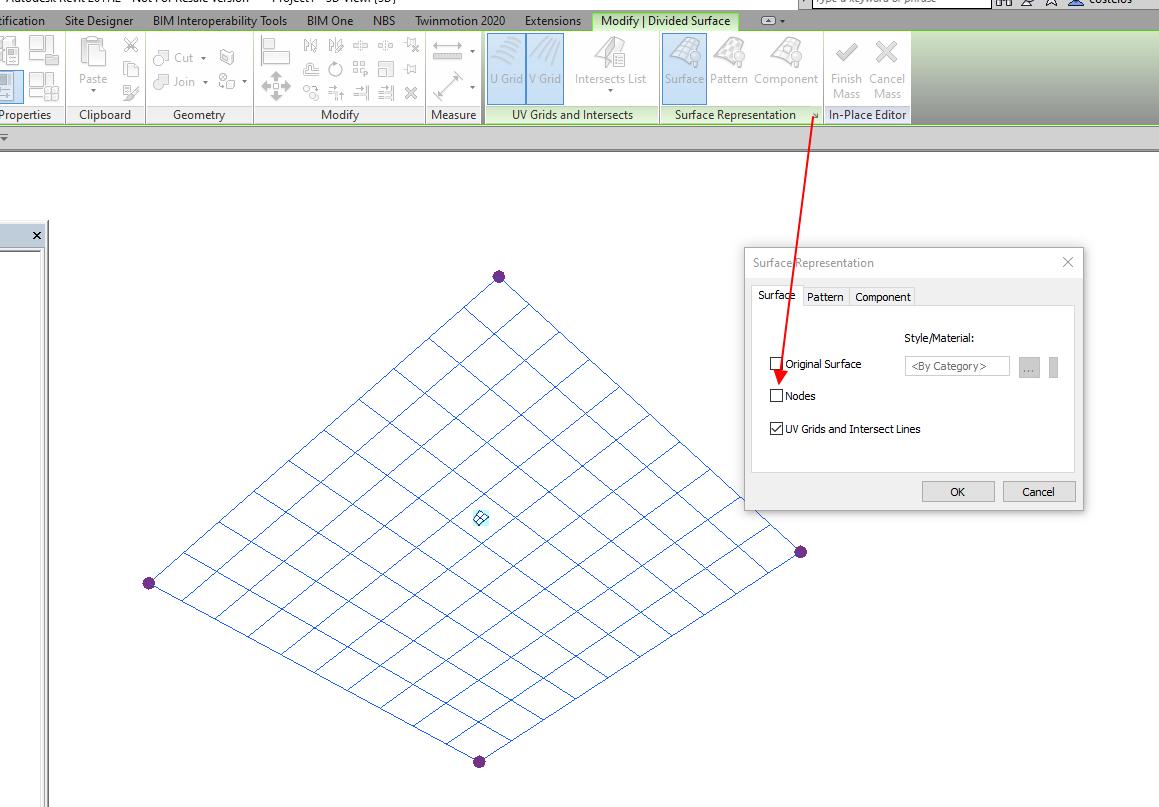Select the U Grid tool

[x=504, y=67]
